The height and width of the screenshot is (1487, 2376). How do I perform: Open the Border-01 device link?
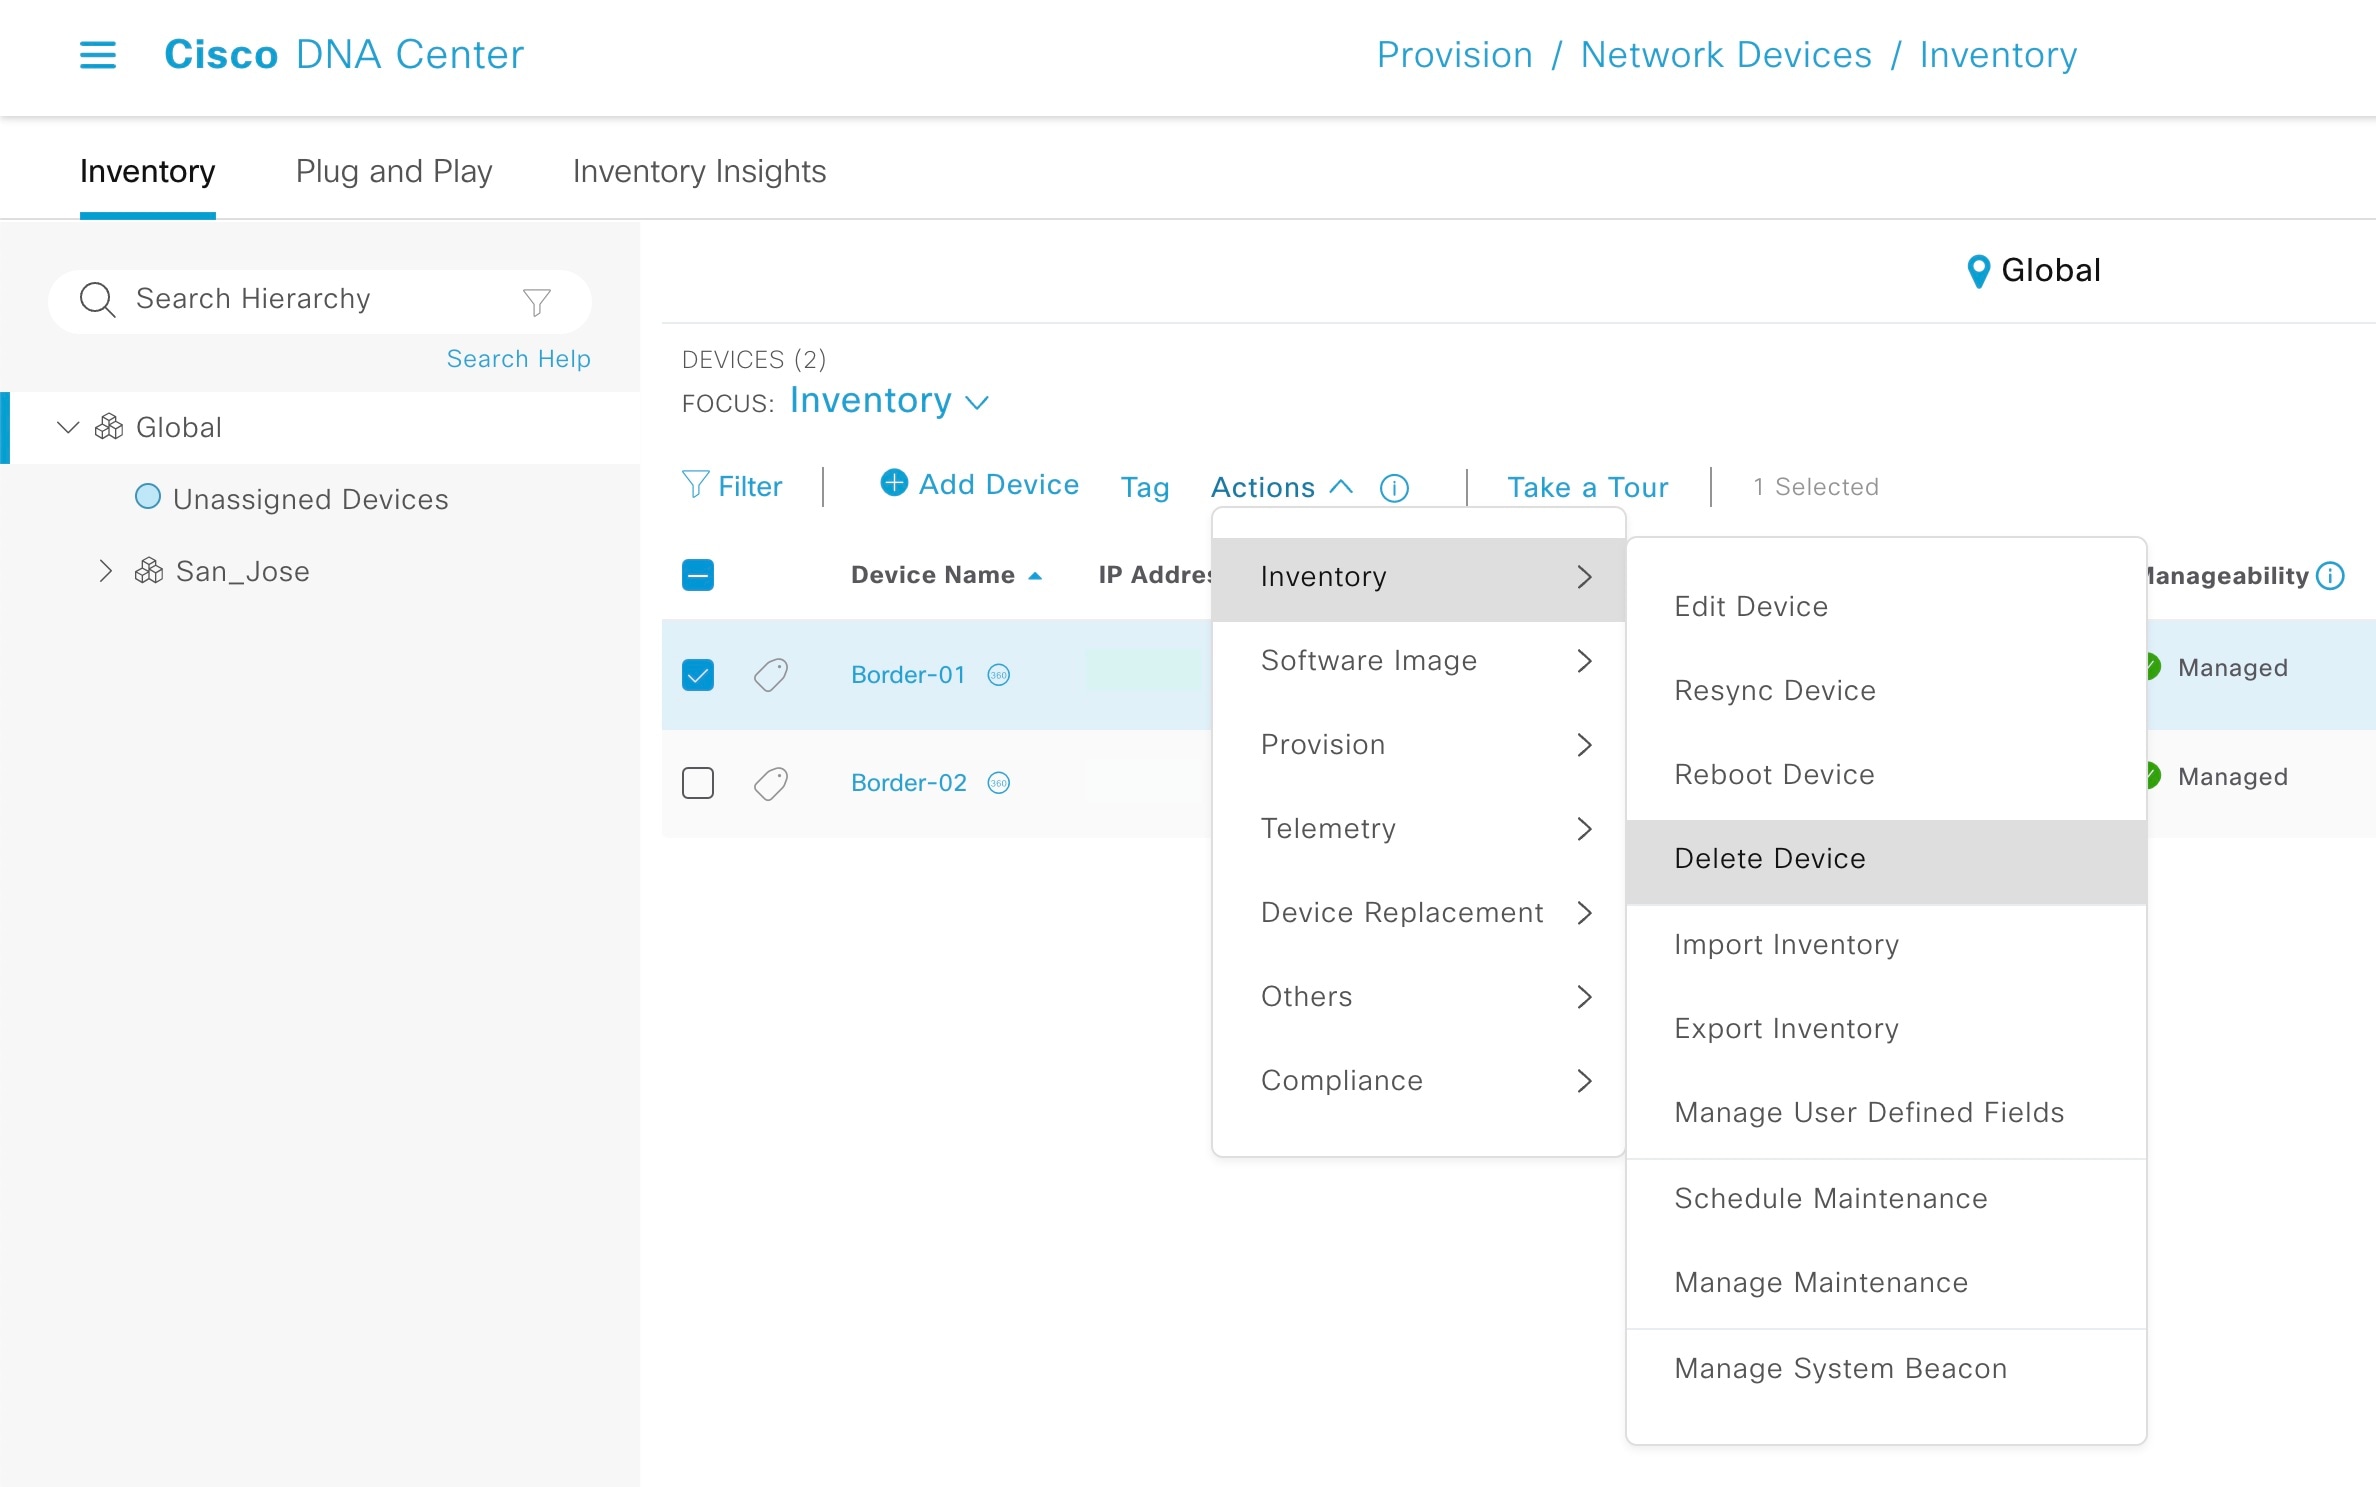(x=908, y=675)
